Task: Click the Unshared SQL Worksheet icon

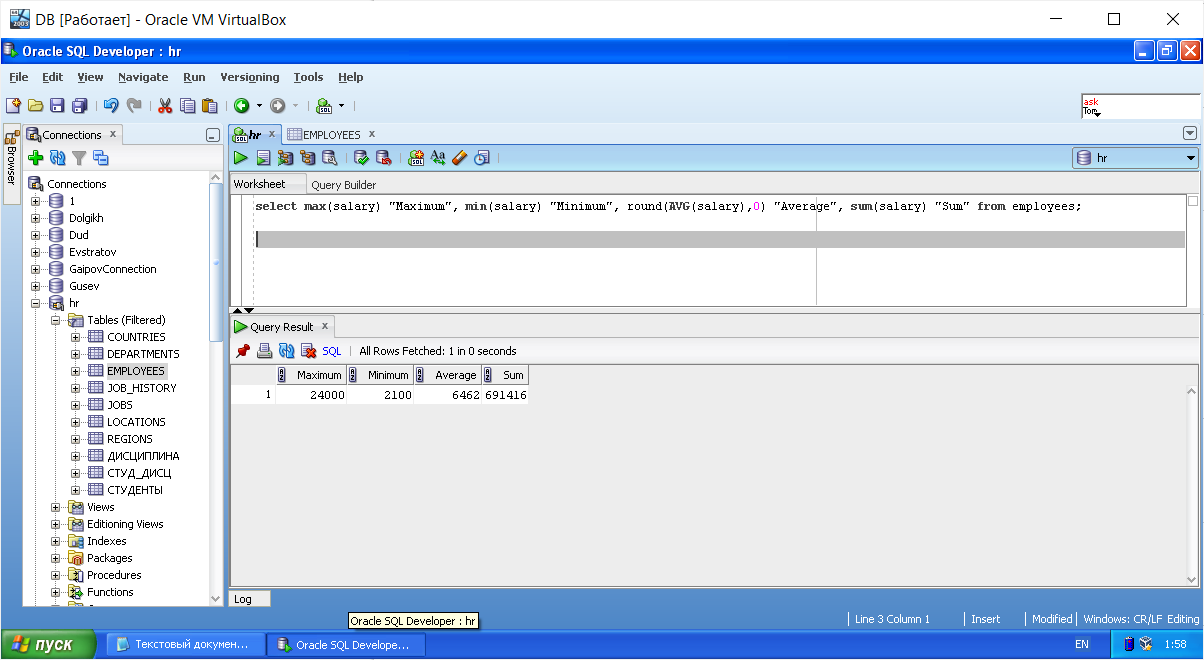Action: pyautogui.click(x=416, y=158)
